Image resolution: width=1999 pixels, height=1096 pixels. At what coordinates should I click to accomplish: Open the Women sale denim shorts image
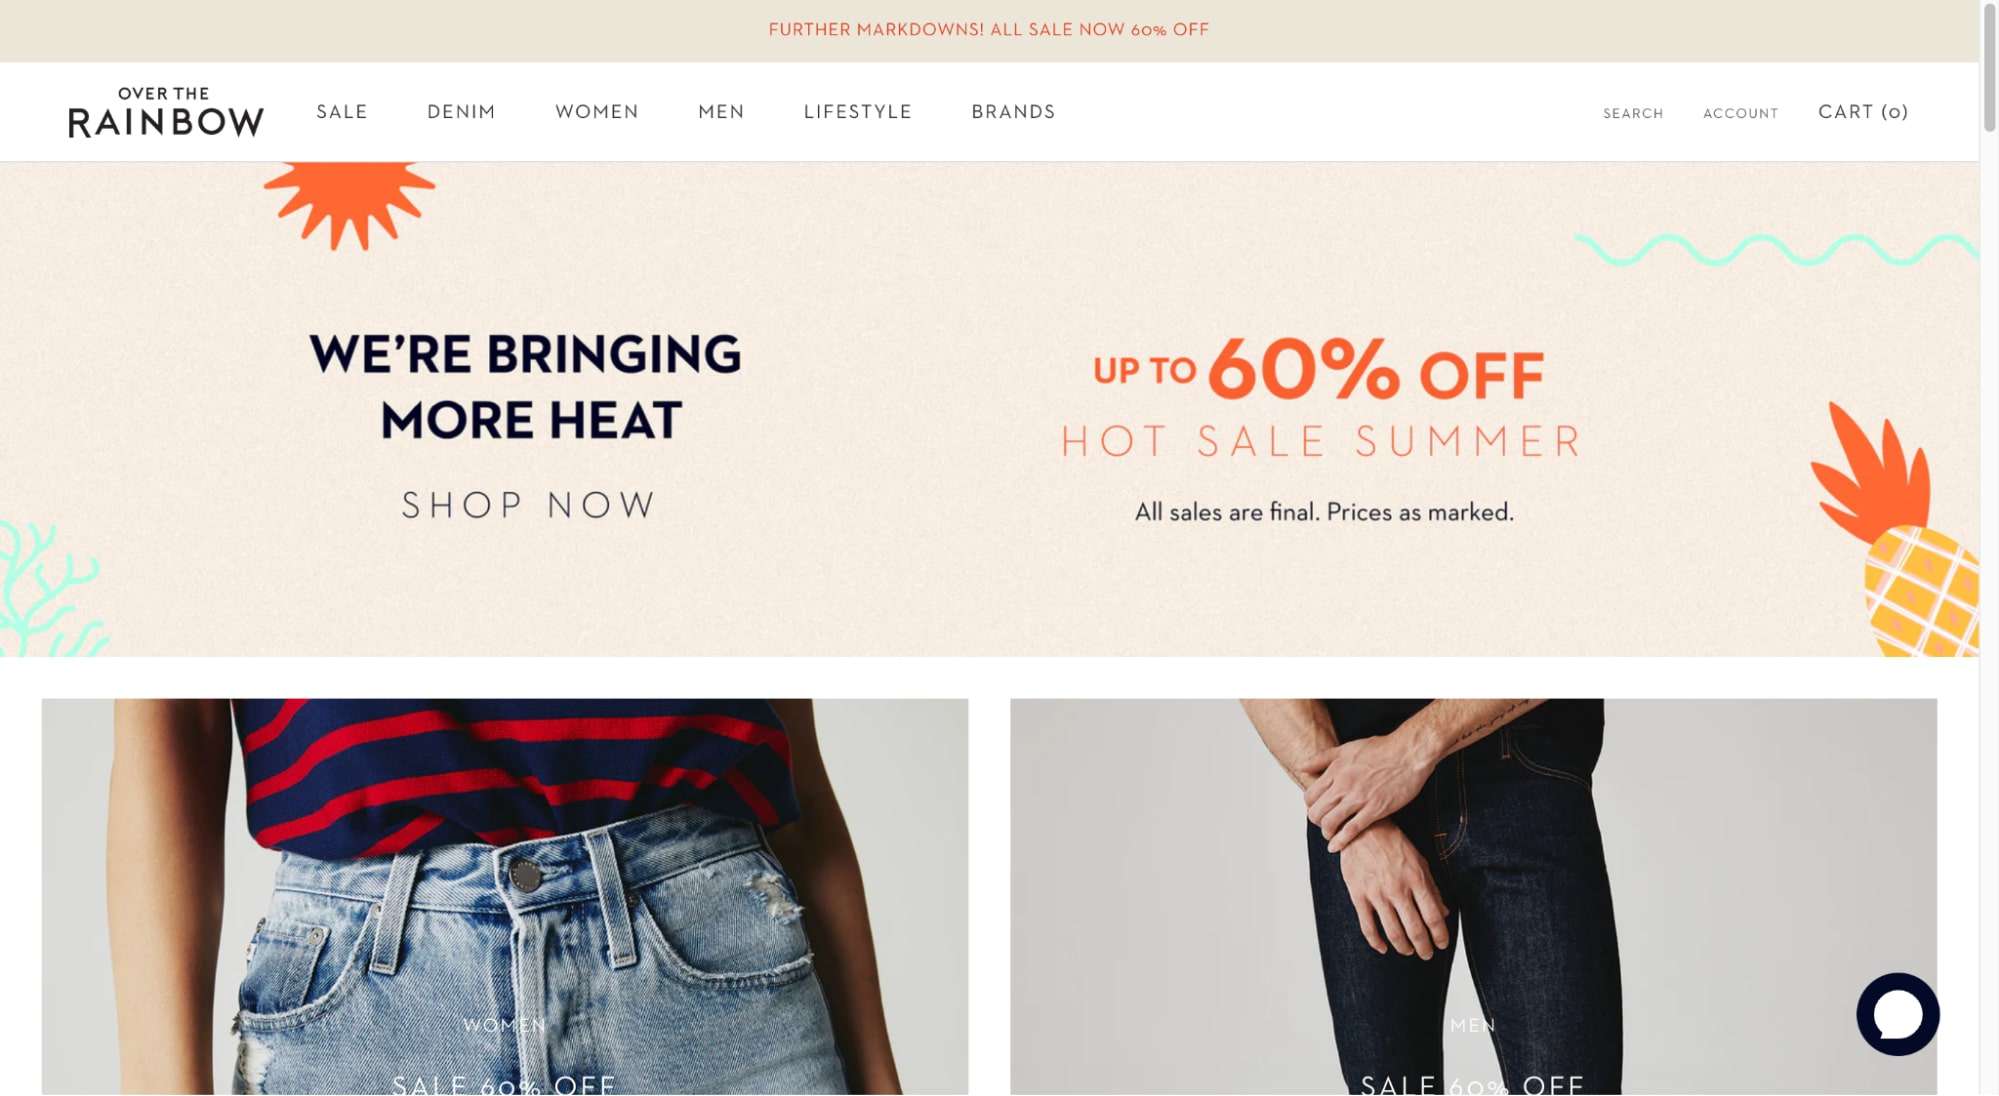(505, 896)
